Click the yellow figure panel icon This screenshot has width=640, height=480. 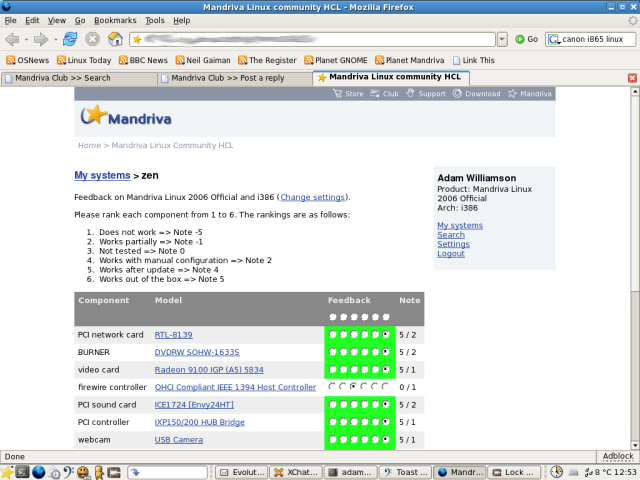coord(99,472)
